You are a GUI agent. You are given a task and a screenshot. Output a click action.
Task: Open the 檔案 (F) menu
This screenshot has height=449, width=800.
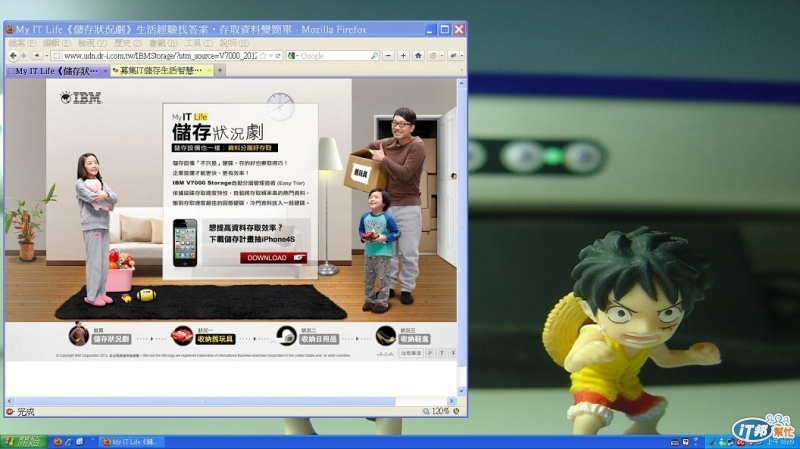(22, 43)
